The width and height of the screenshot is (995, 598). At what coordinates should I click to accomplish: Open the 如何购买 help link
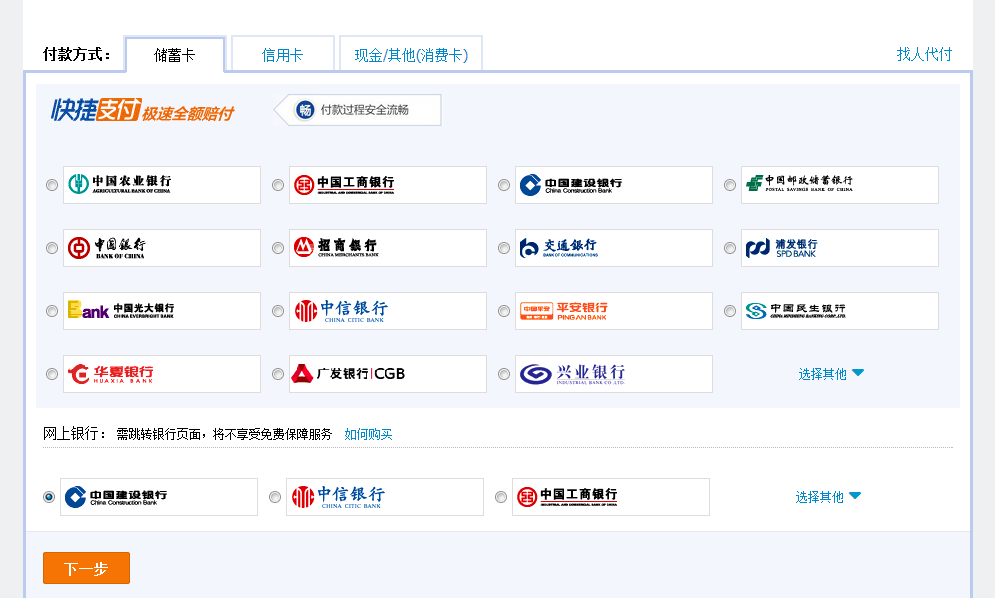[368, 434]
